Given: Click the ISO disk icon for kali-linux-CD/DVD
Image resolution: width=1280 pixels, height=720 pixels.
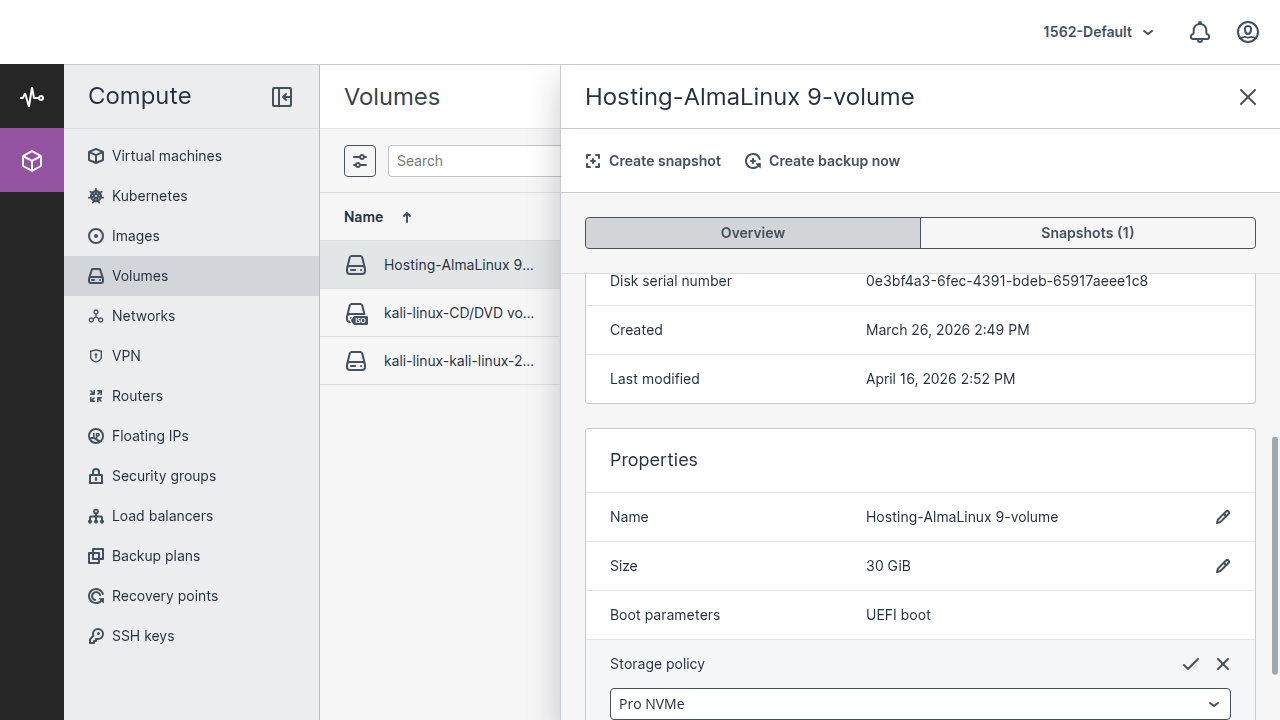Looking at the screenshot, I should [x=356, y=314].
